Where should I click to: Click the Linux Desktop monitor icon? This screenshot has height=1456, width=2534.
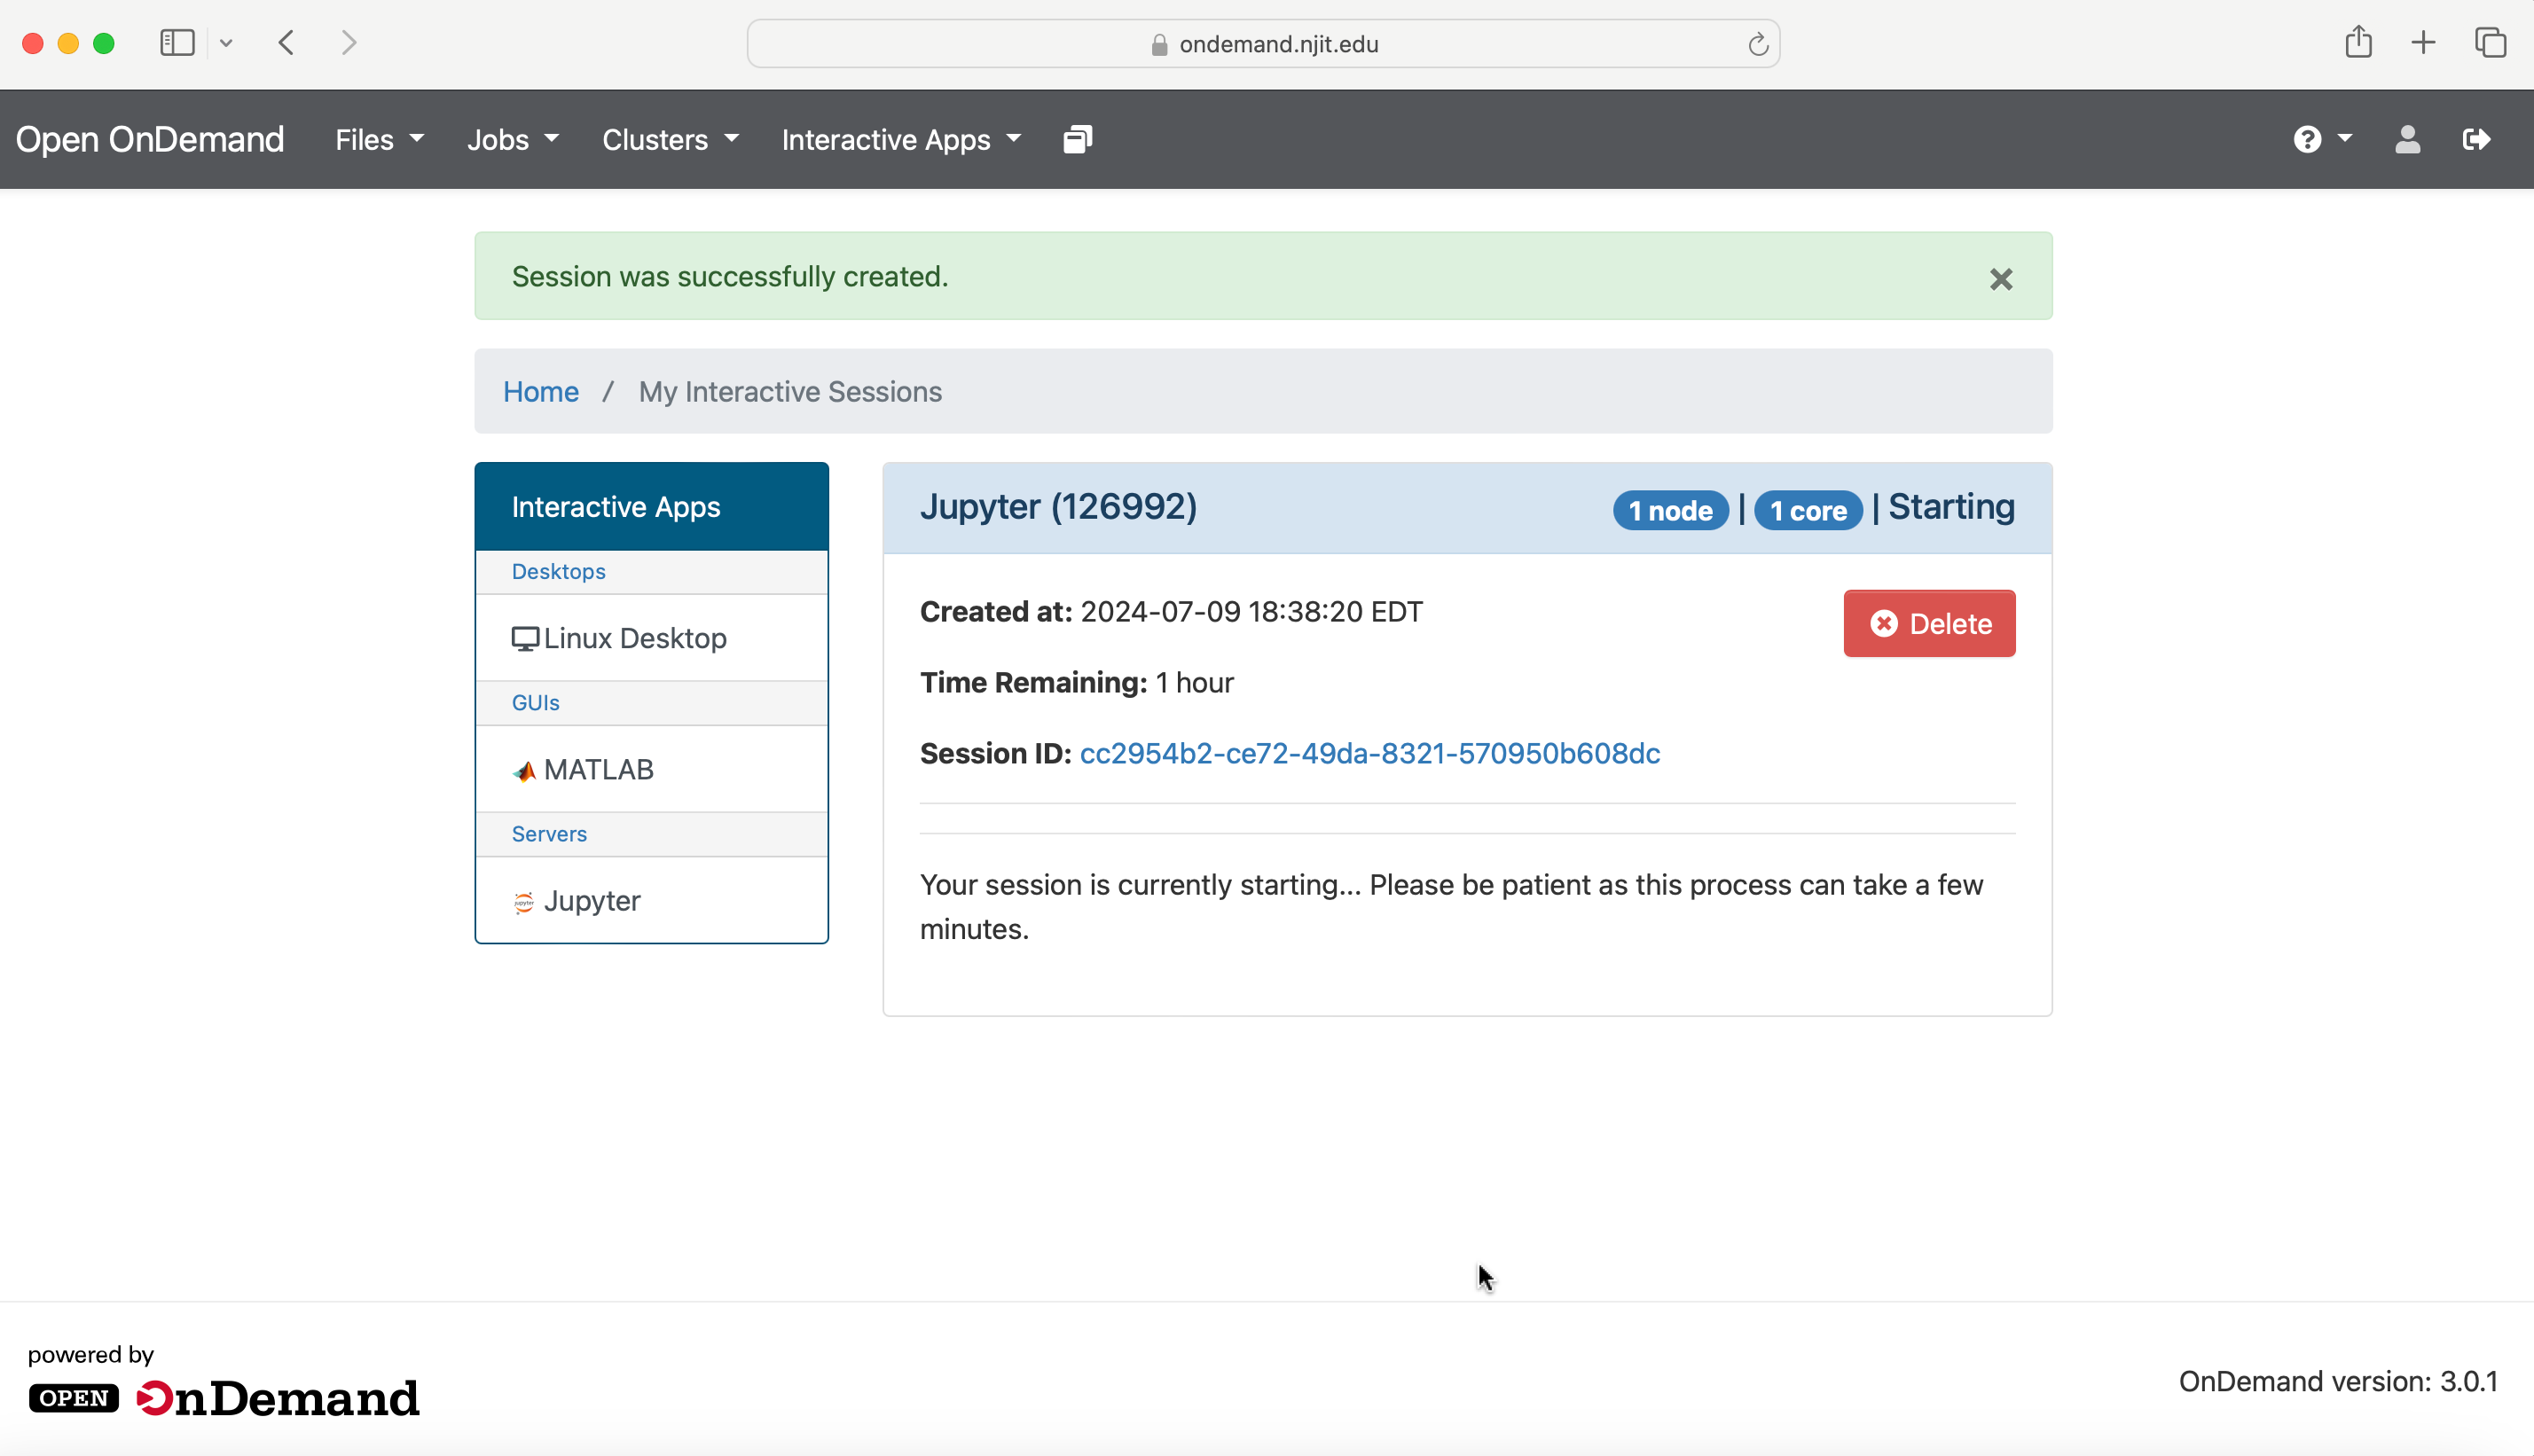[x=525, y=639]
